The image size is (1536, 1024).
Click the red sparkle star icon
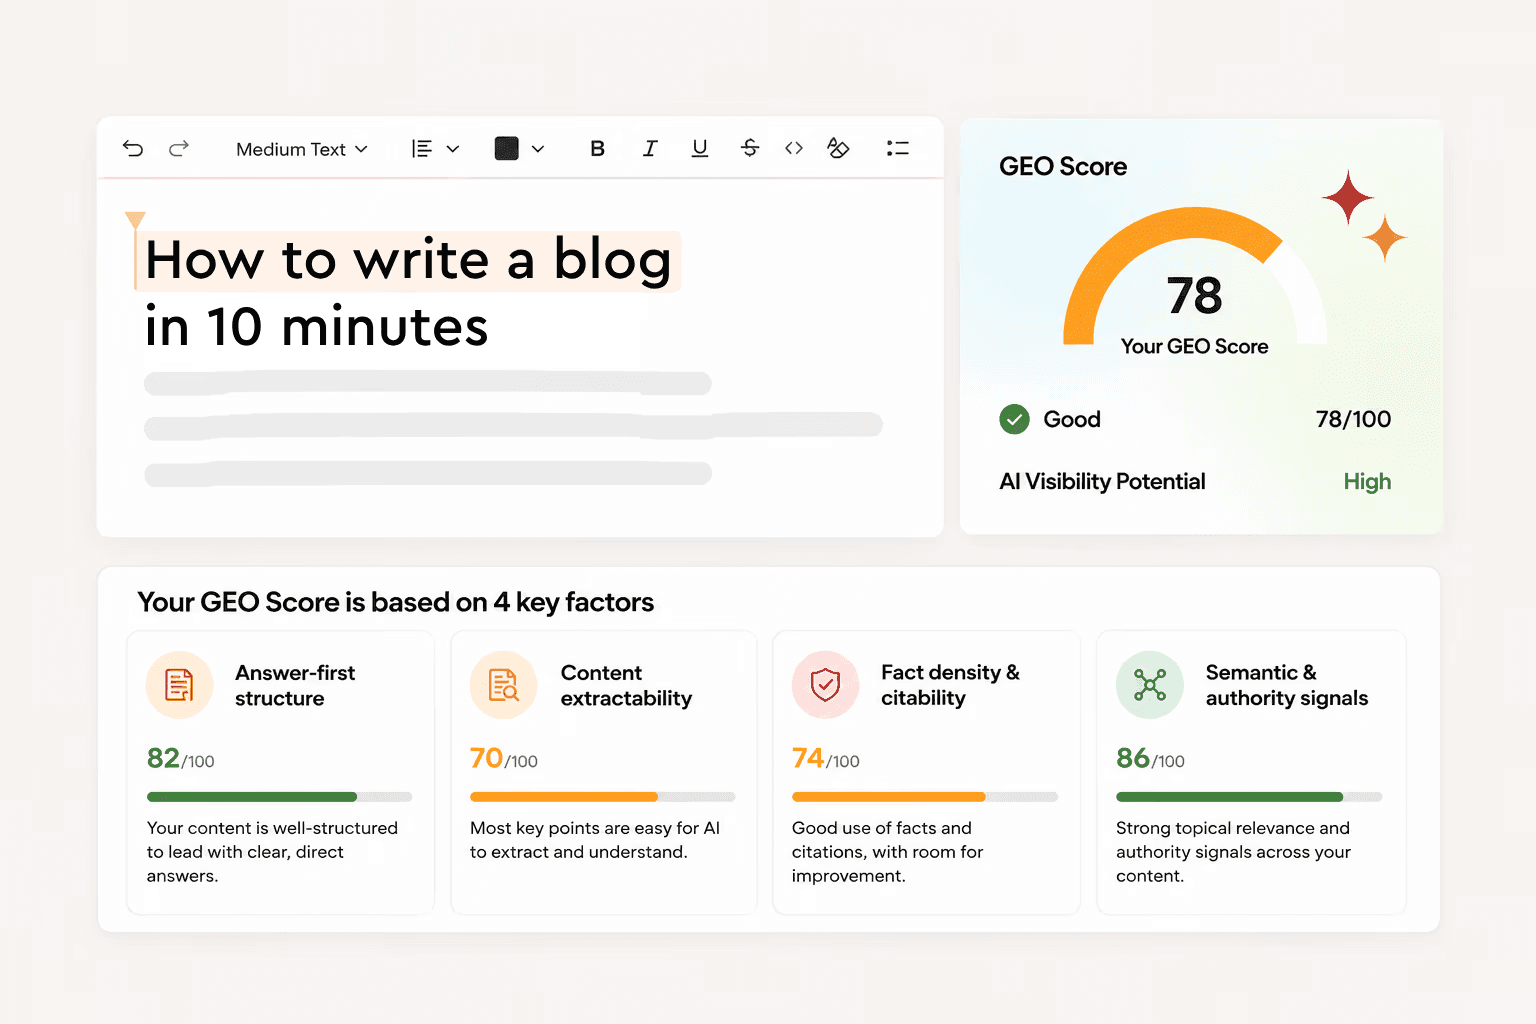pos(1348,197)
